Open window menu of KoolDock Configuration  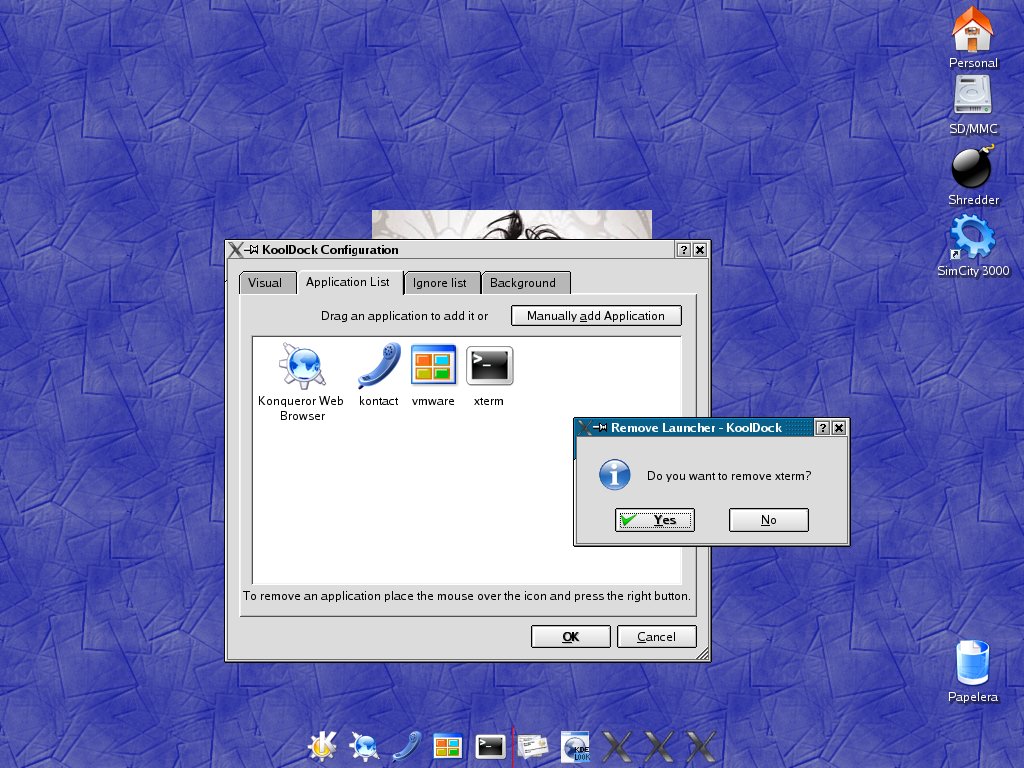236,249
